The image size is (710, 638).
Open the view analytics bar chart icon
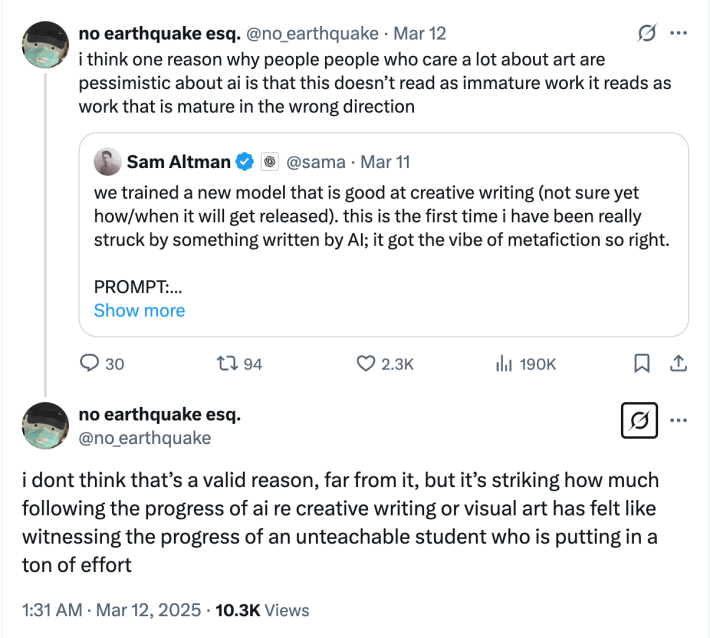coord(504,364)
